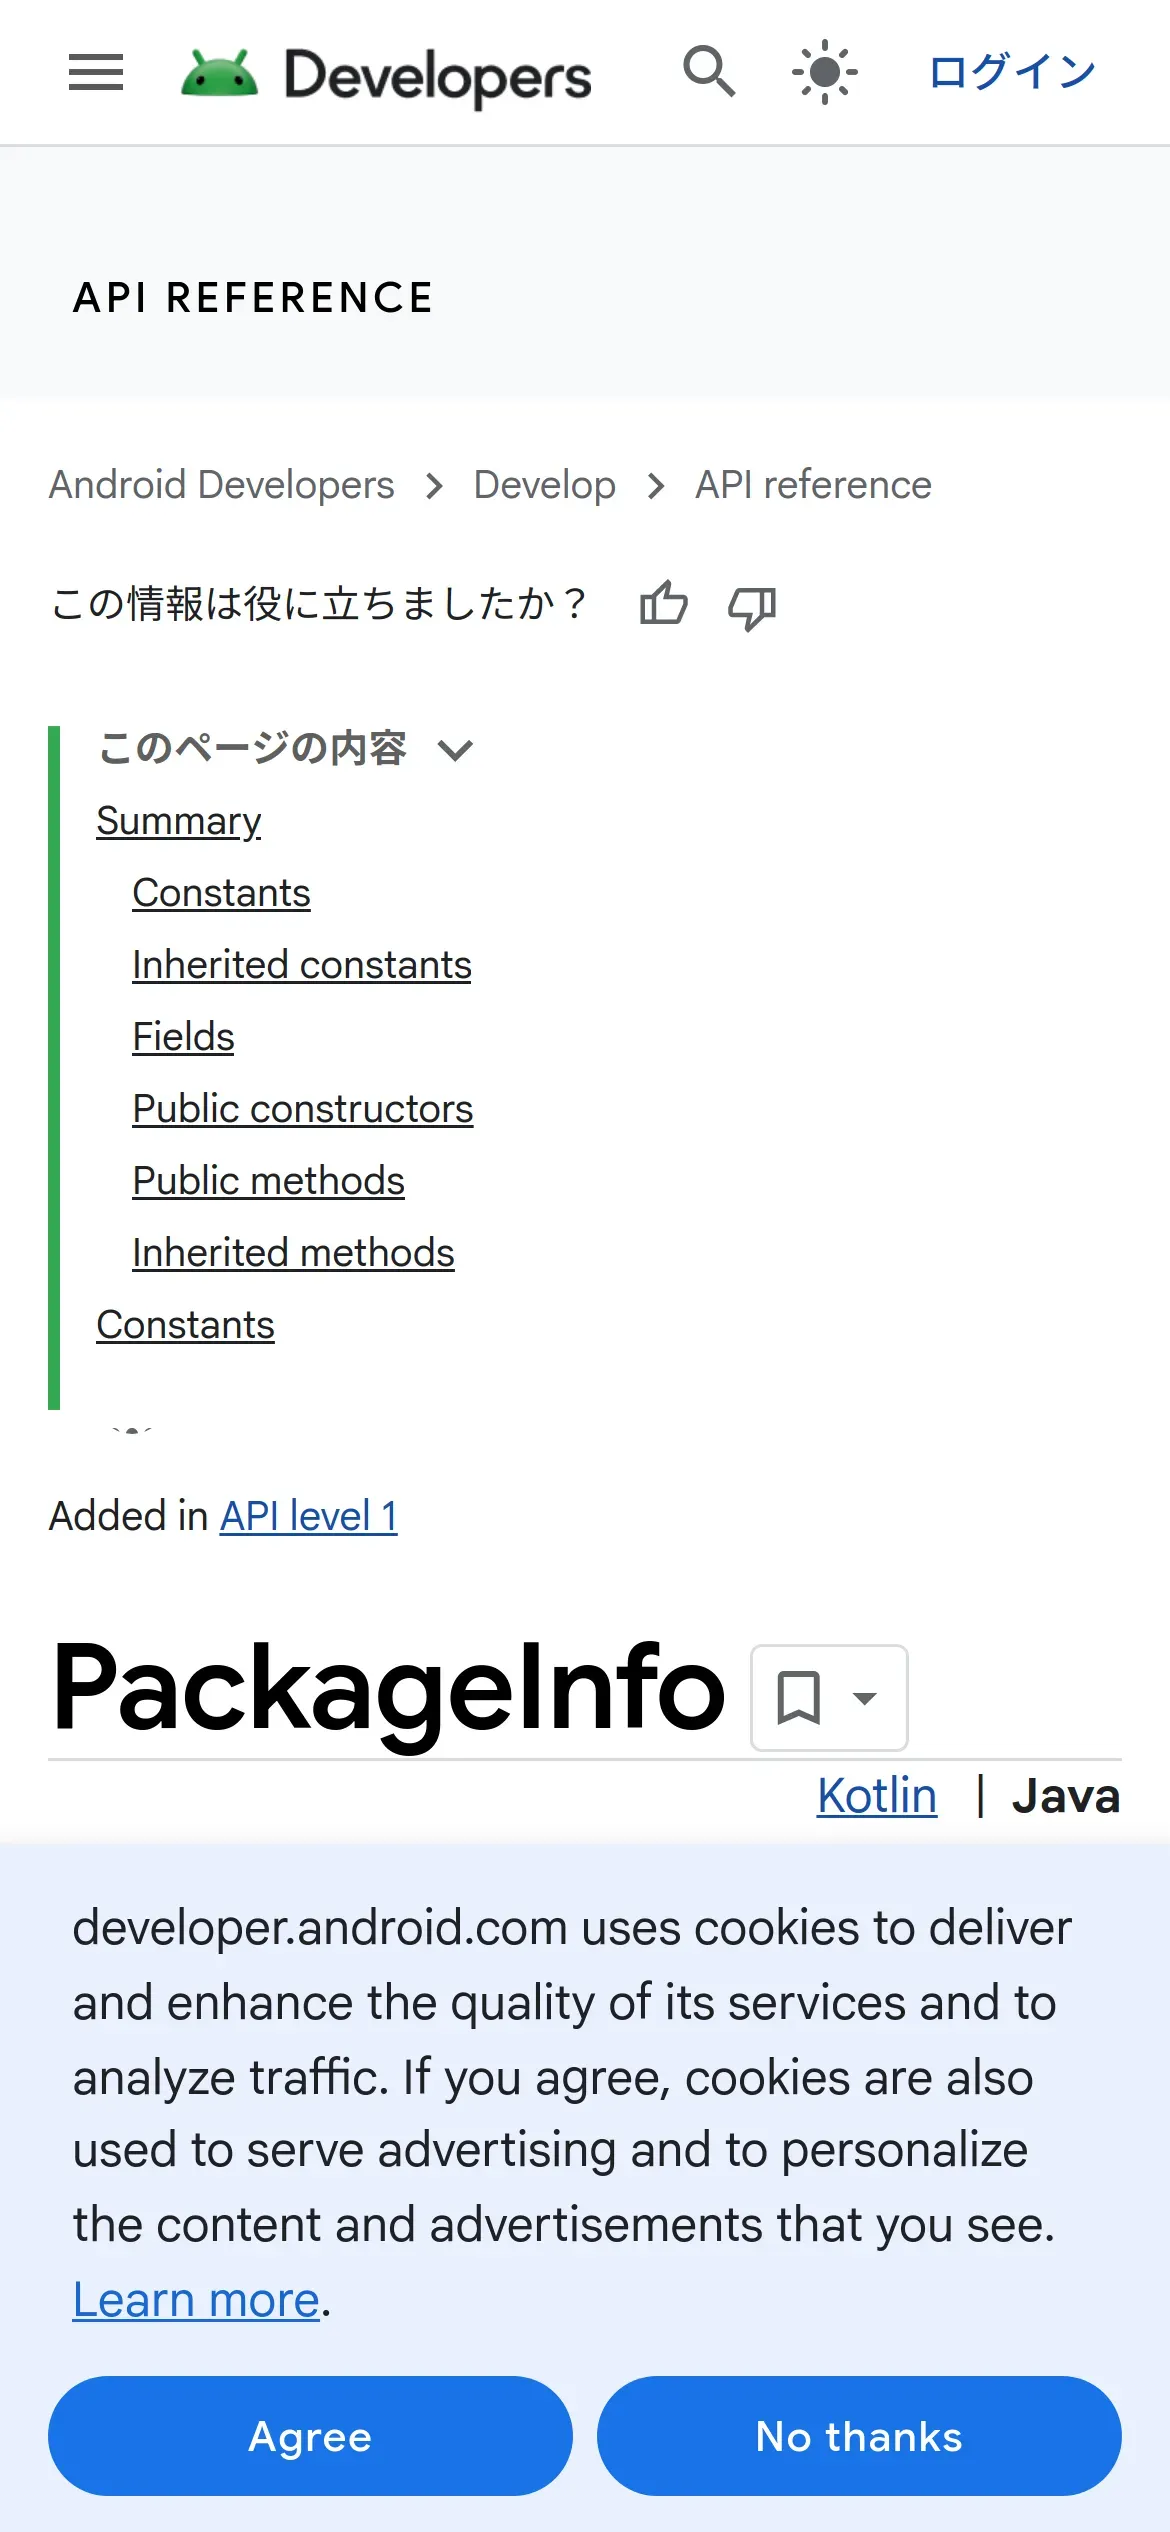Viewport: 1170px width, 2532px height.
Task: Click the Android Developers logo
Action: (x=386, y=75)
